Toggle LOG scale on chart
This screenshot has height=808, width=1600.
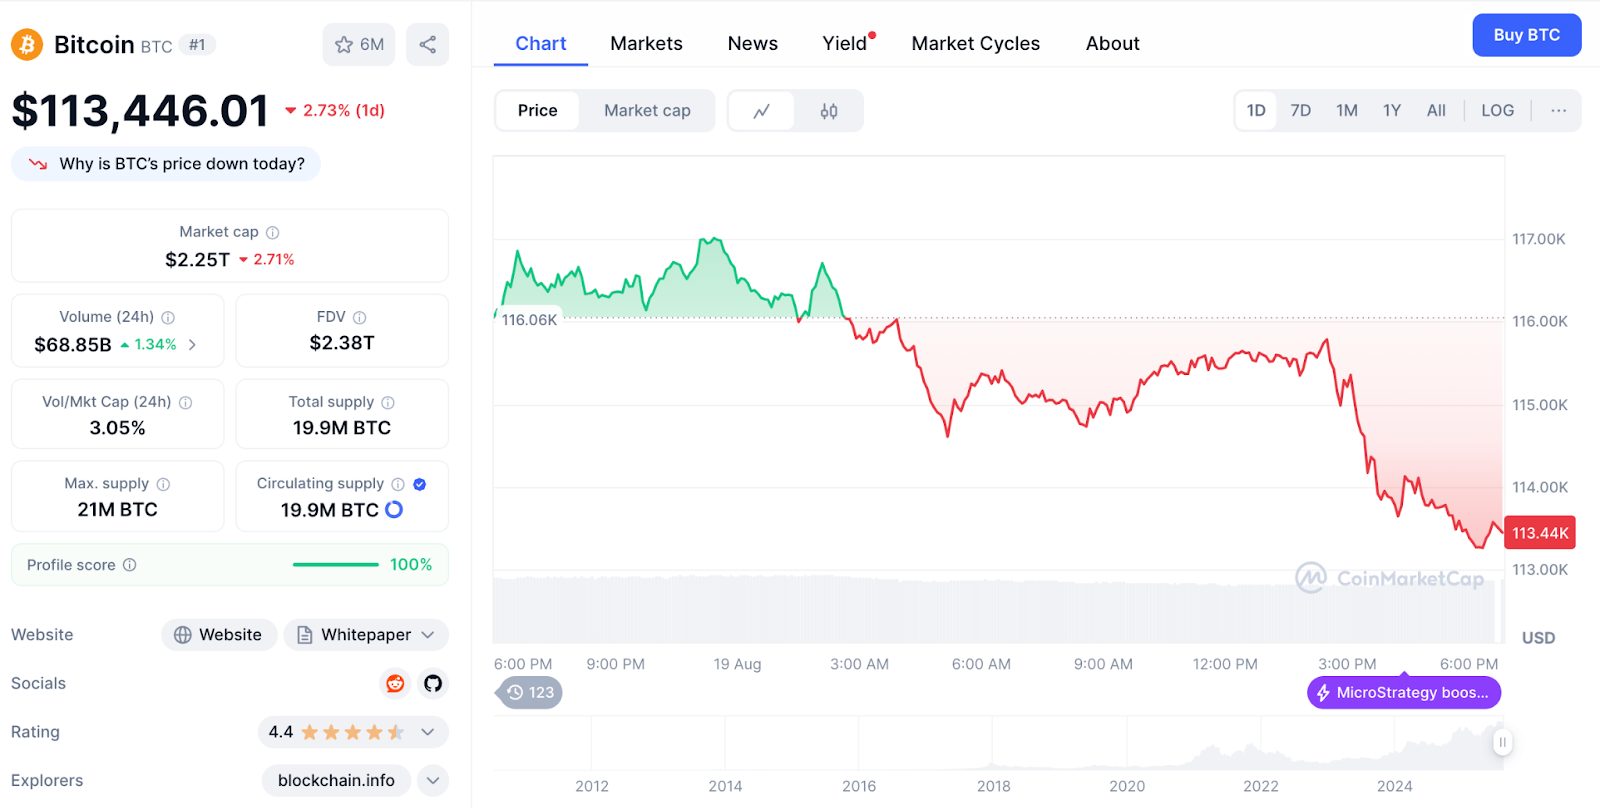tap(1497, 111)
